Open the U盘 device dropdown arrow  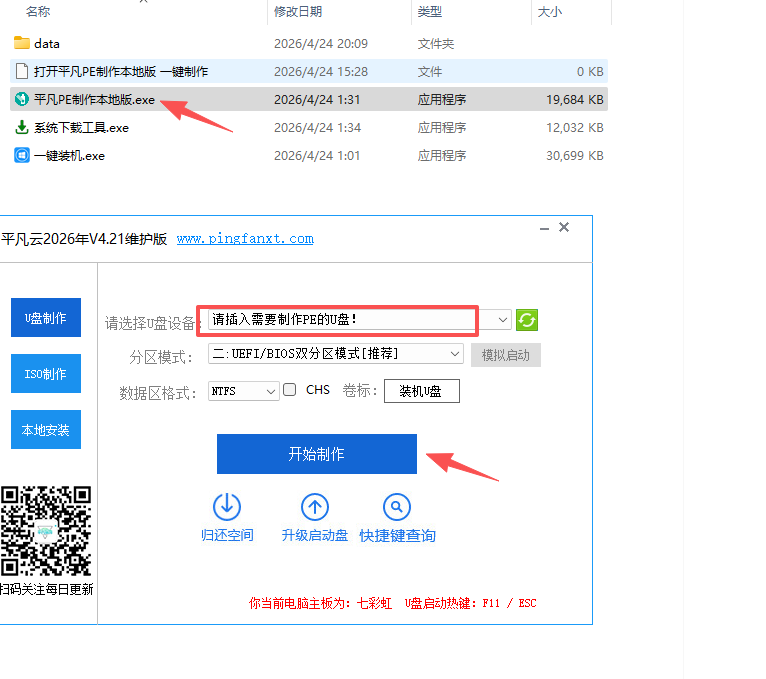pyautogui.click(x=502, y=320)
